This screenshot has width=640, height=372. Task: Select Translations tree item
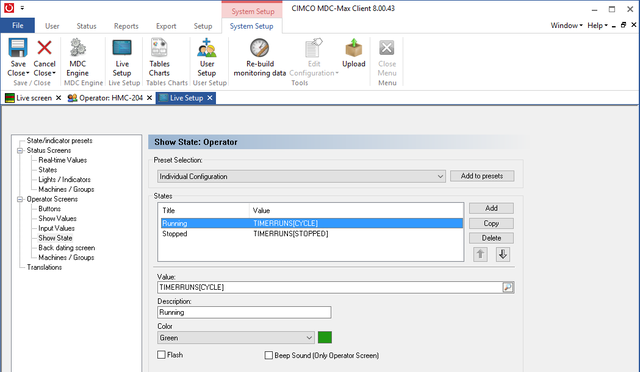[44, 267]
